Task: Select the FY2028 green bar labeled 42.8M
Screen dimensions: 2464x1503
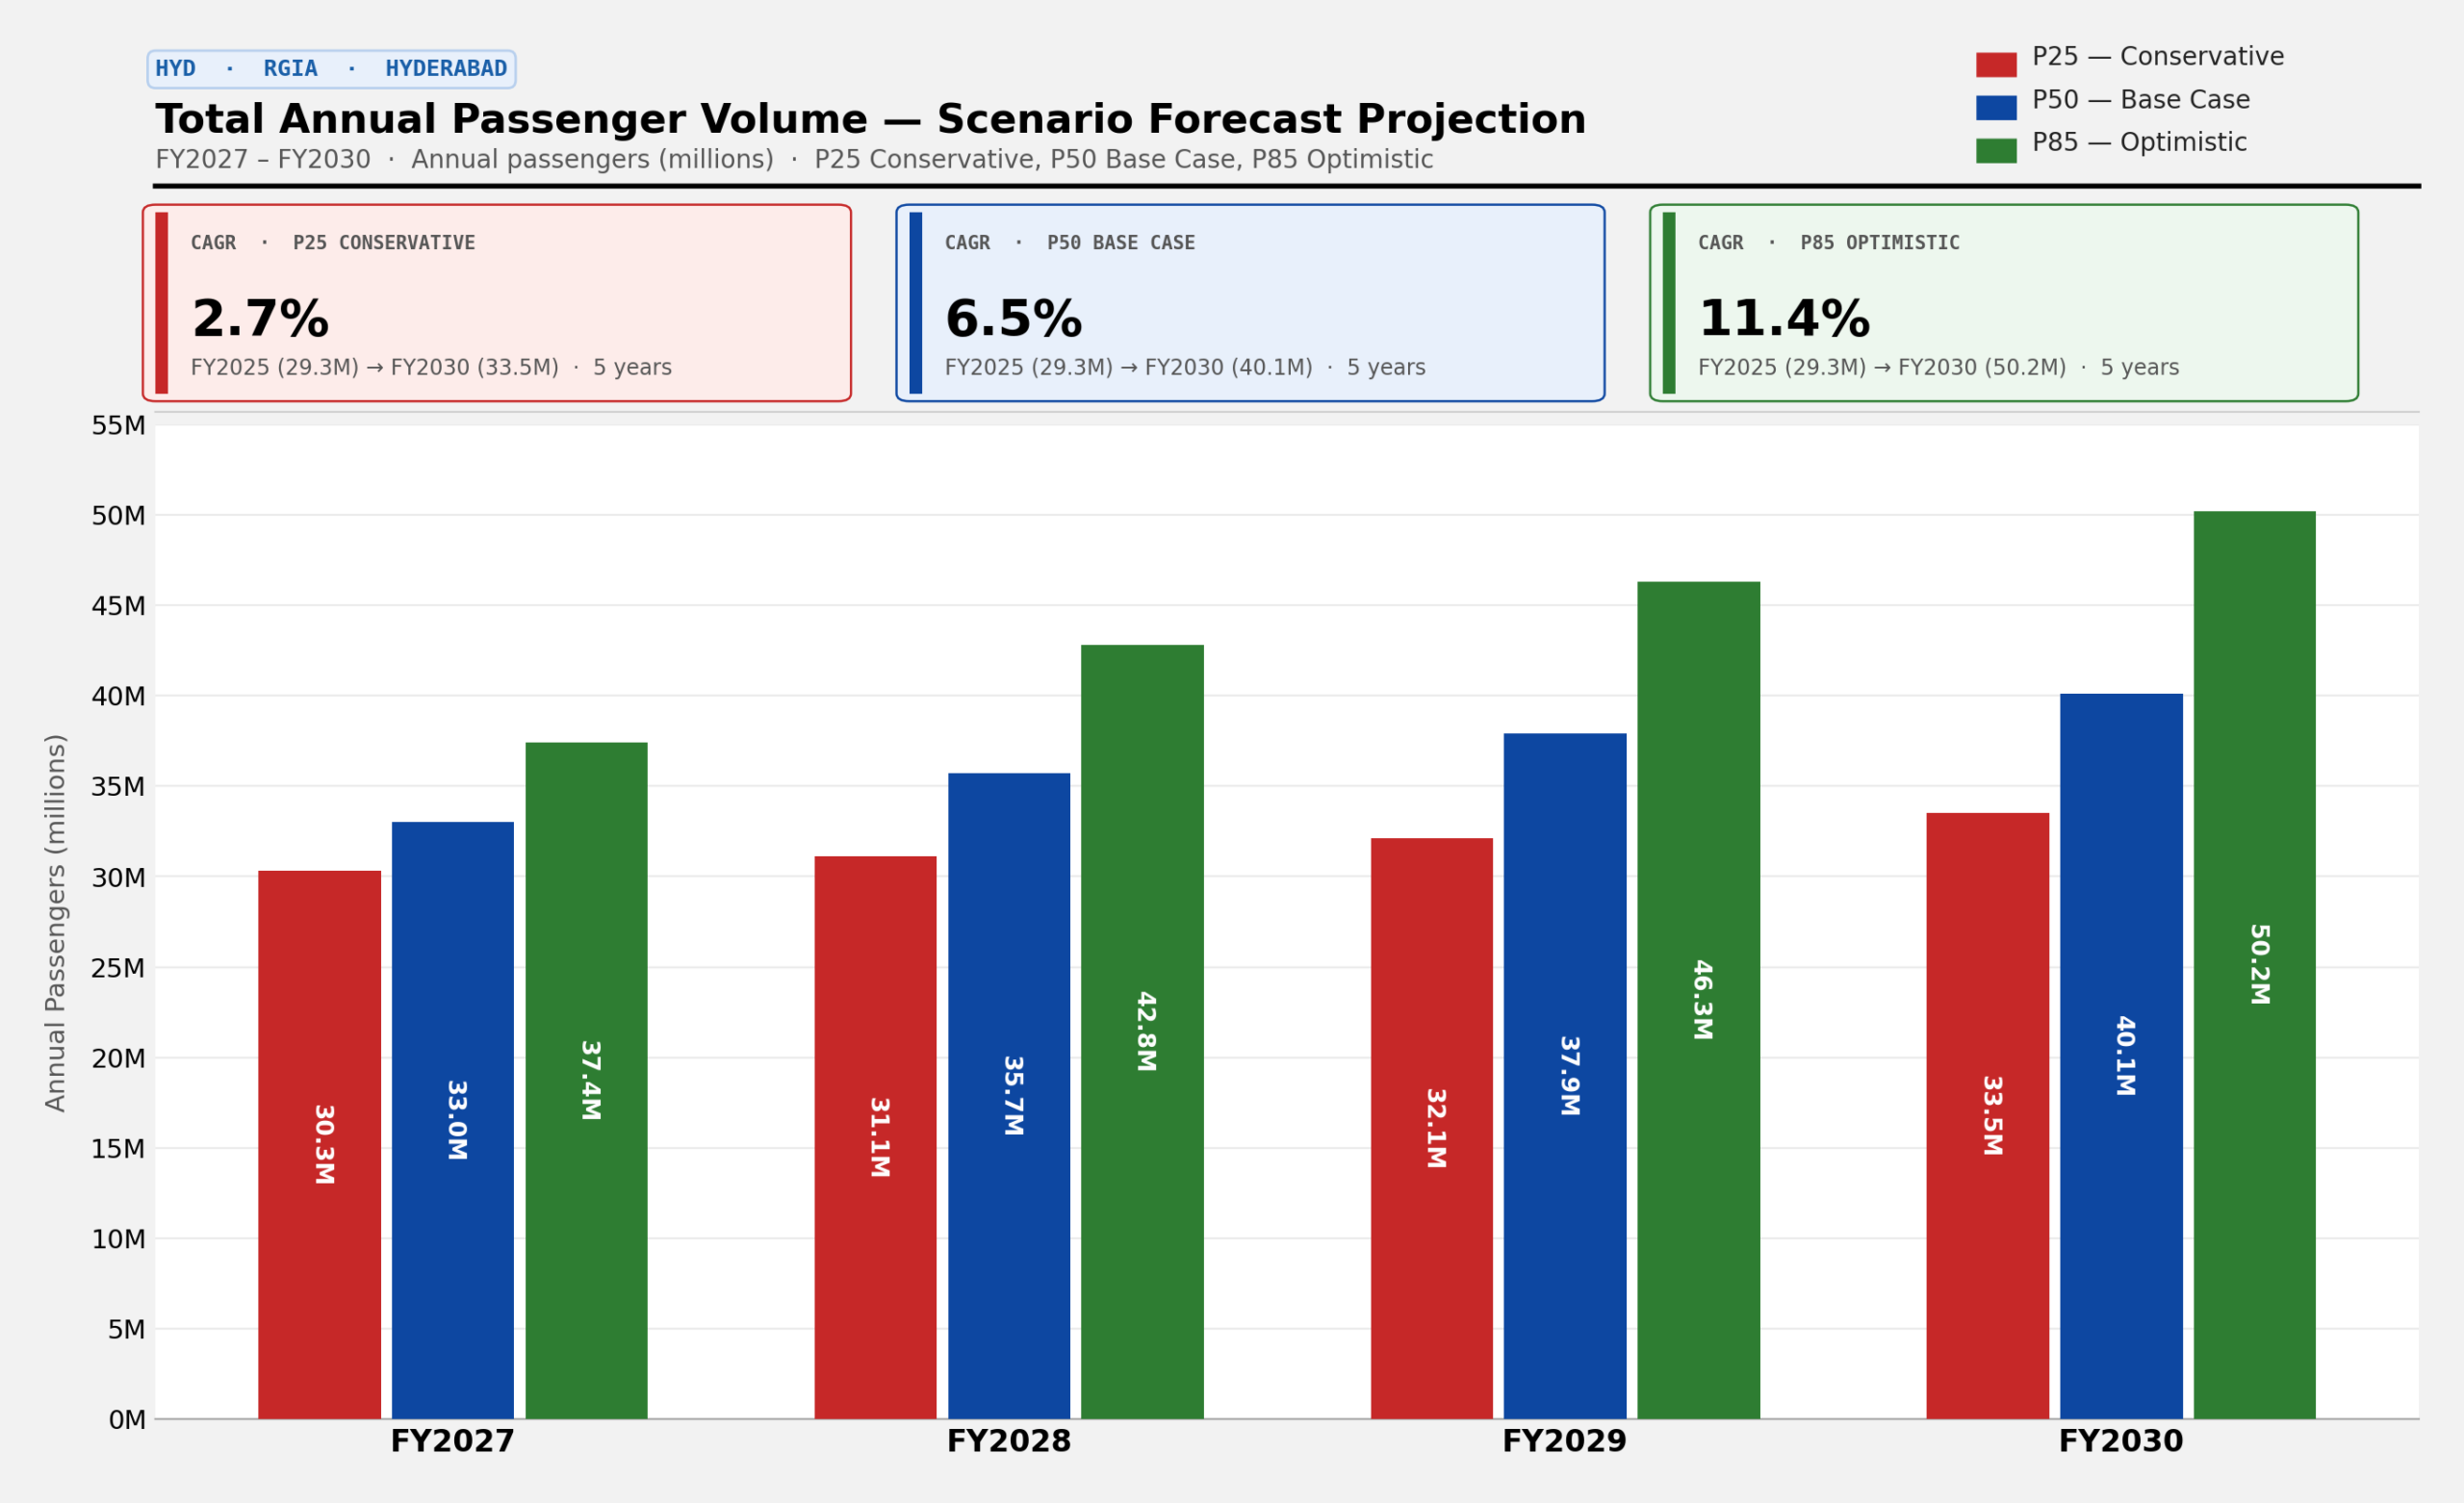Action: (x=1142, y=1032)
